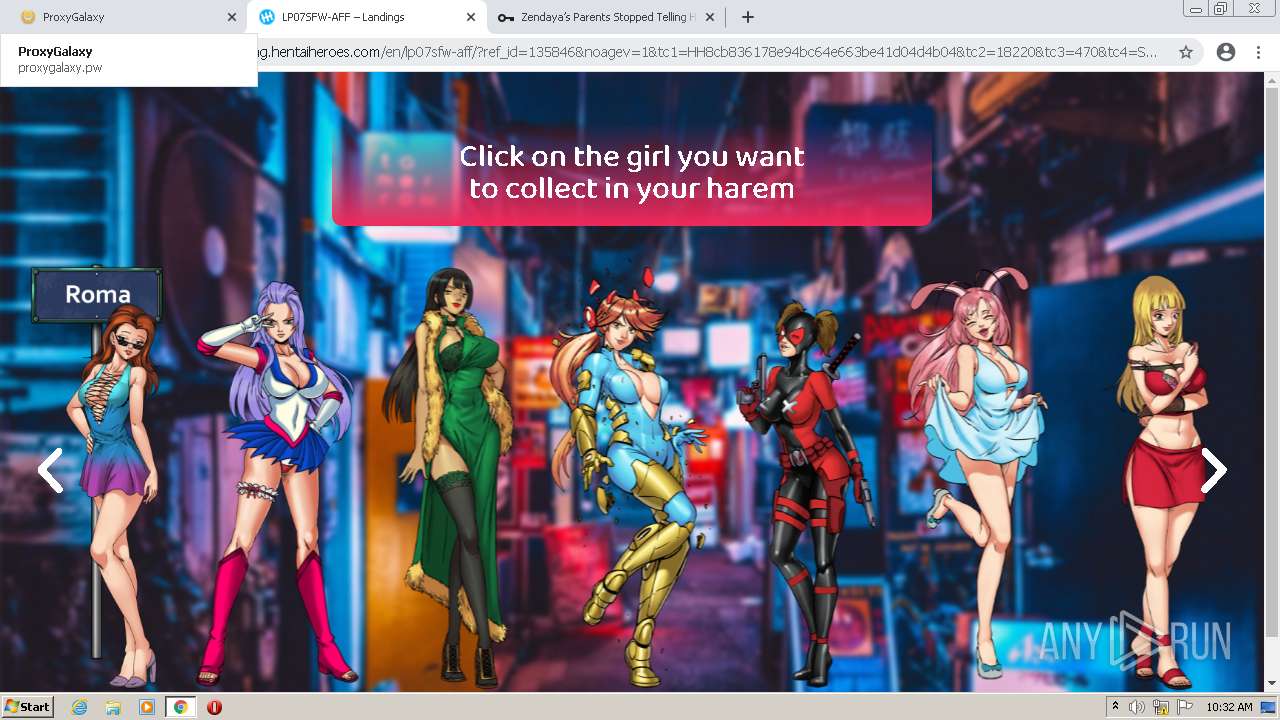Launch Internet Explorer from the taskbar
This screenshot has height=720, width=1280.
(x=80, y=707)
